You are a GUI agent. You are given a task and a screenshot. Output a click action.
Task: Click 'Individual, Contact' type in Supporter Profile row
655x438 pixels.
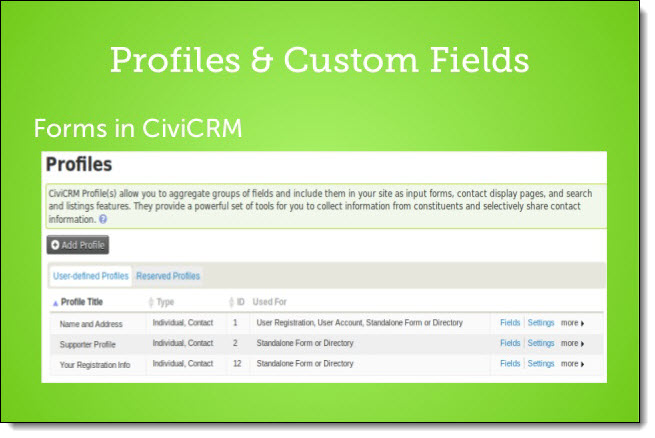click(x=183, y=343)
